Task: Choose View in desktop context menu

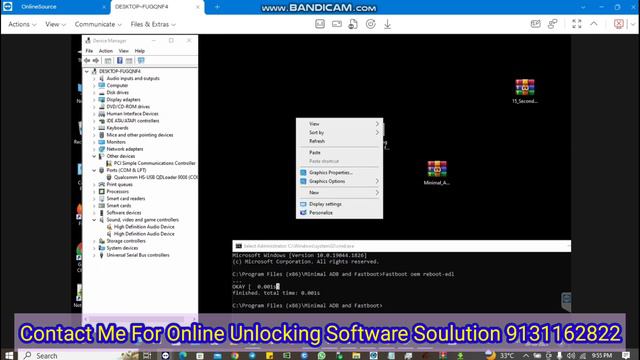Action: point(339,124)
